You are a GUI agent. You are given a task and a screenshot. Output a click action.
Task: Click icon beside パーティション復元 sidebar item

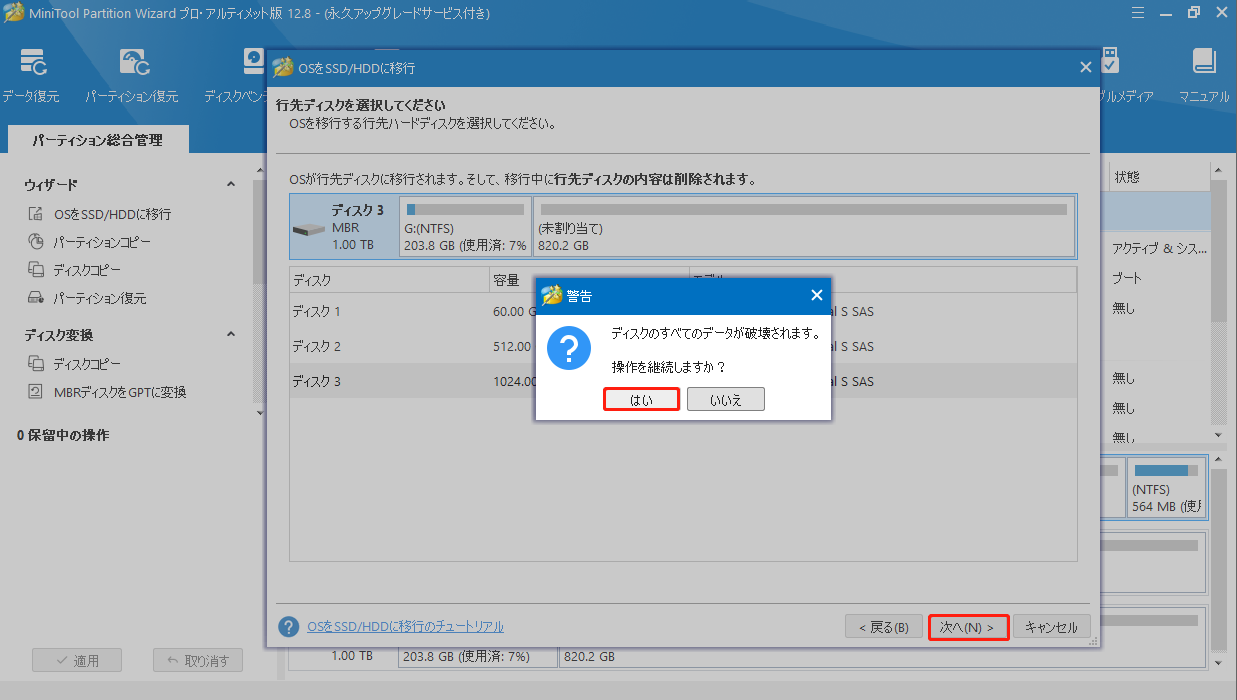coord(36,298)
